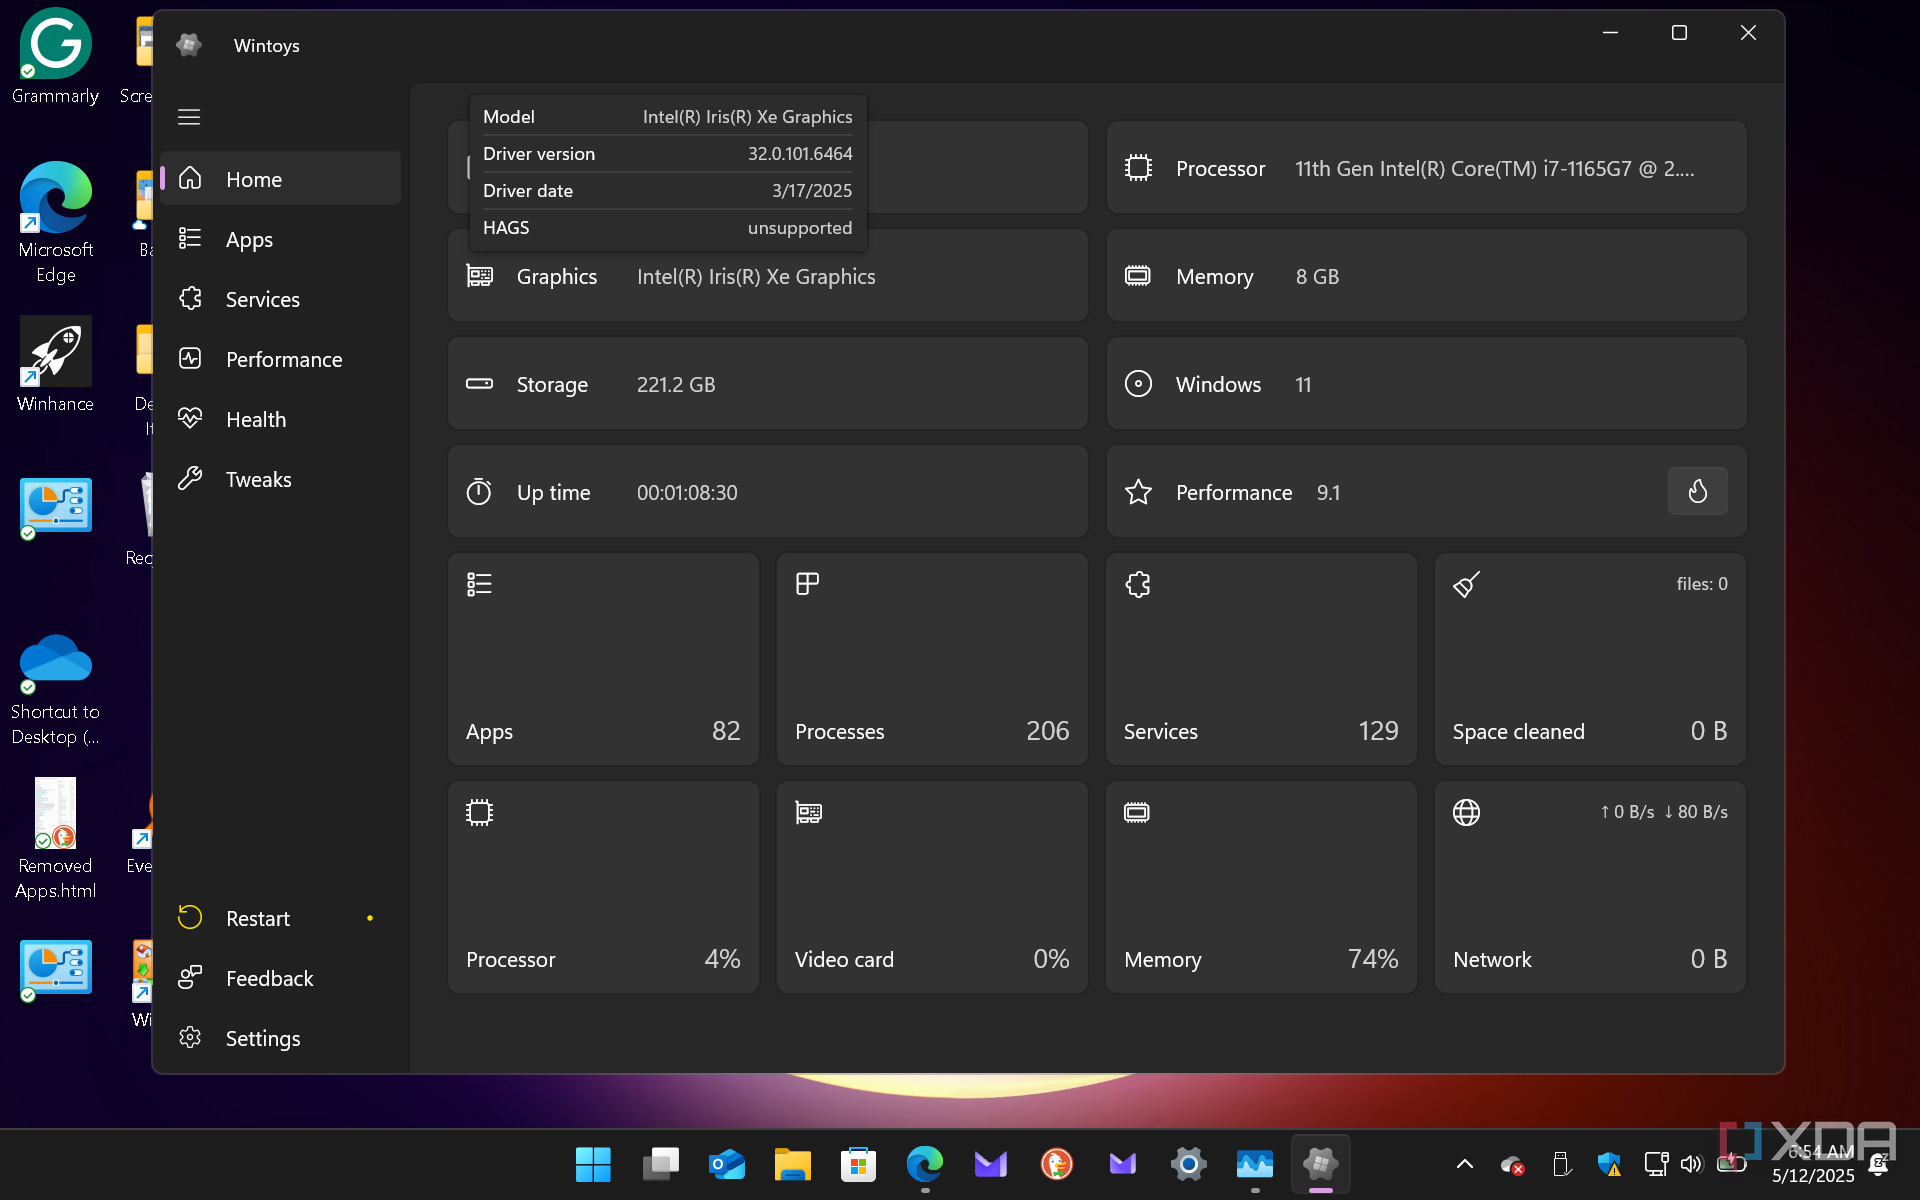The image size is (1920, 1200).
Task: Click the Processor chip icon in info card
Action: [x=1138, y=168]
